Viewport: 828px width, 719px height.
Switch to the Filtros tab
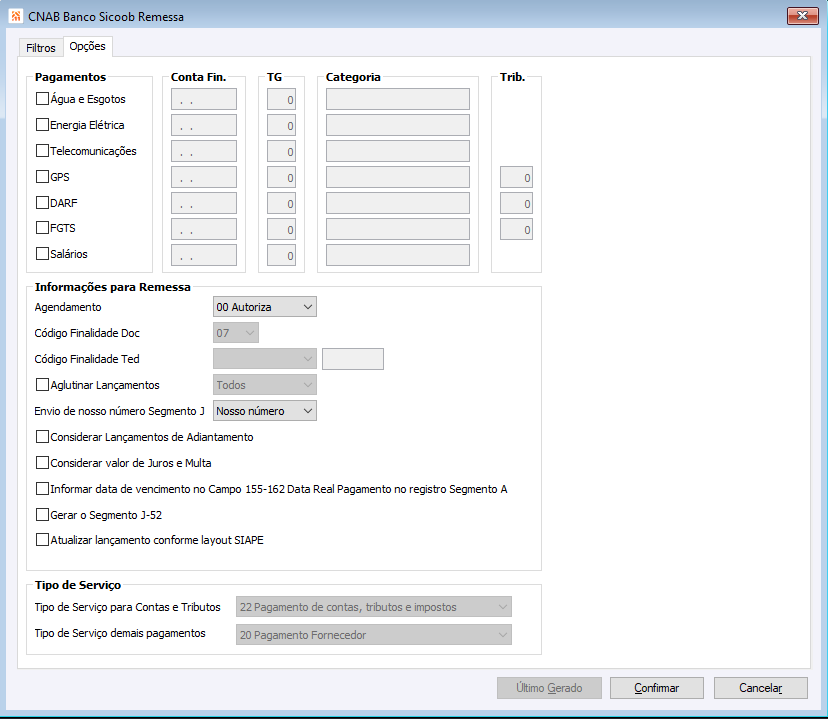click(x=41, y=48)
